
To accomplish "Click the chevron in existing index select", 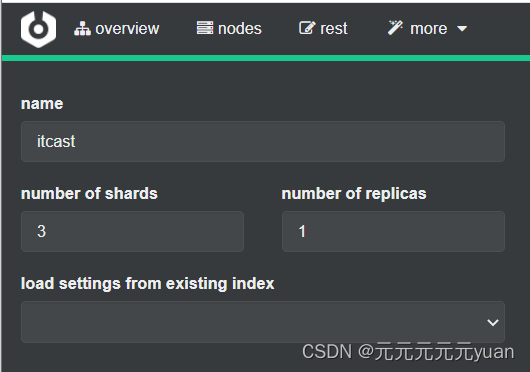I will (493, 323).
